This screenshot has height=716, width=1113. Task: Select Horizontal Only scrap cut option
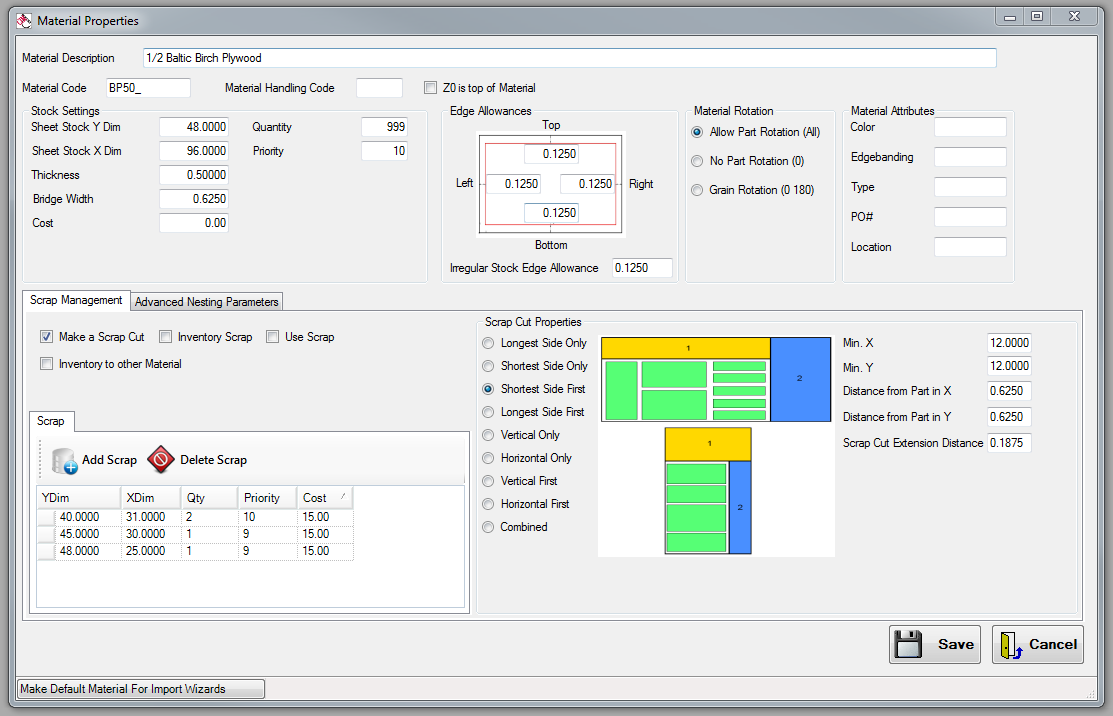coord(488,458)
